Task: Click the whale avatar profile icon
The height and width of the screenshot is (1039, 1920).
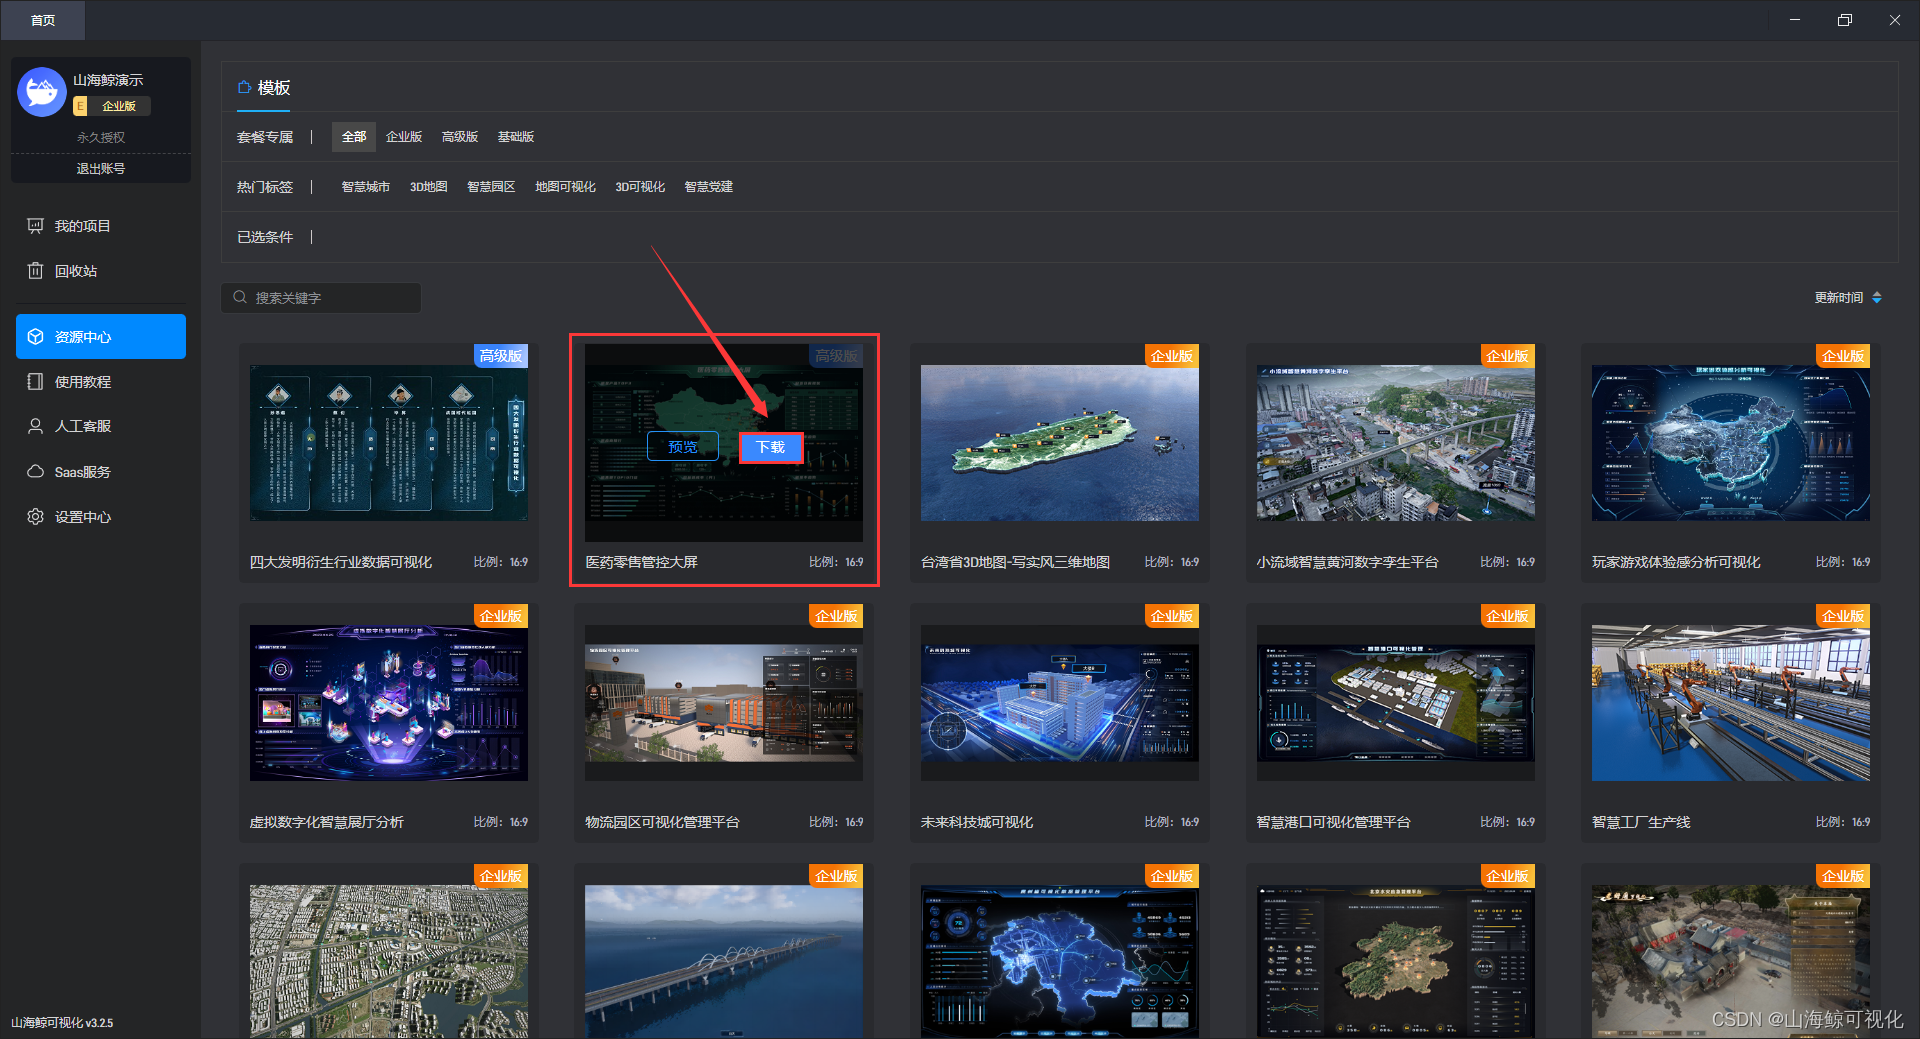Action: [42, 93]
